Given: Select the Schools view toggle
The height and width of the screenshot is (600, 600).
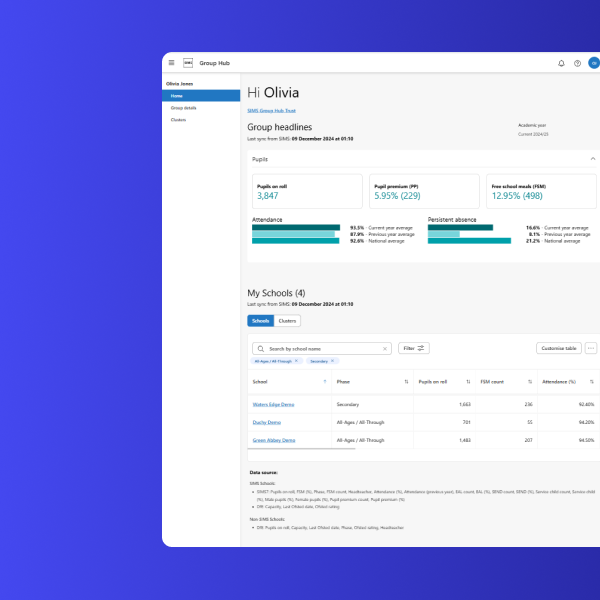Looking at the screenshot, I should pyautogui.click(x=260, y=321).
